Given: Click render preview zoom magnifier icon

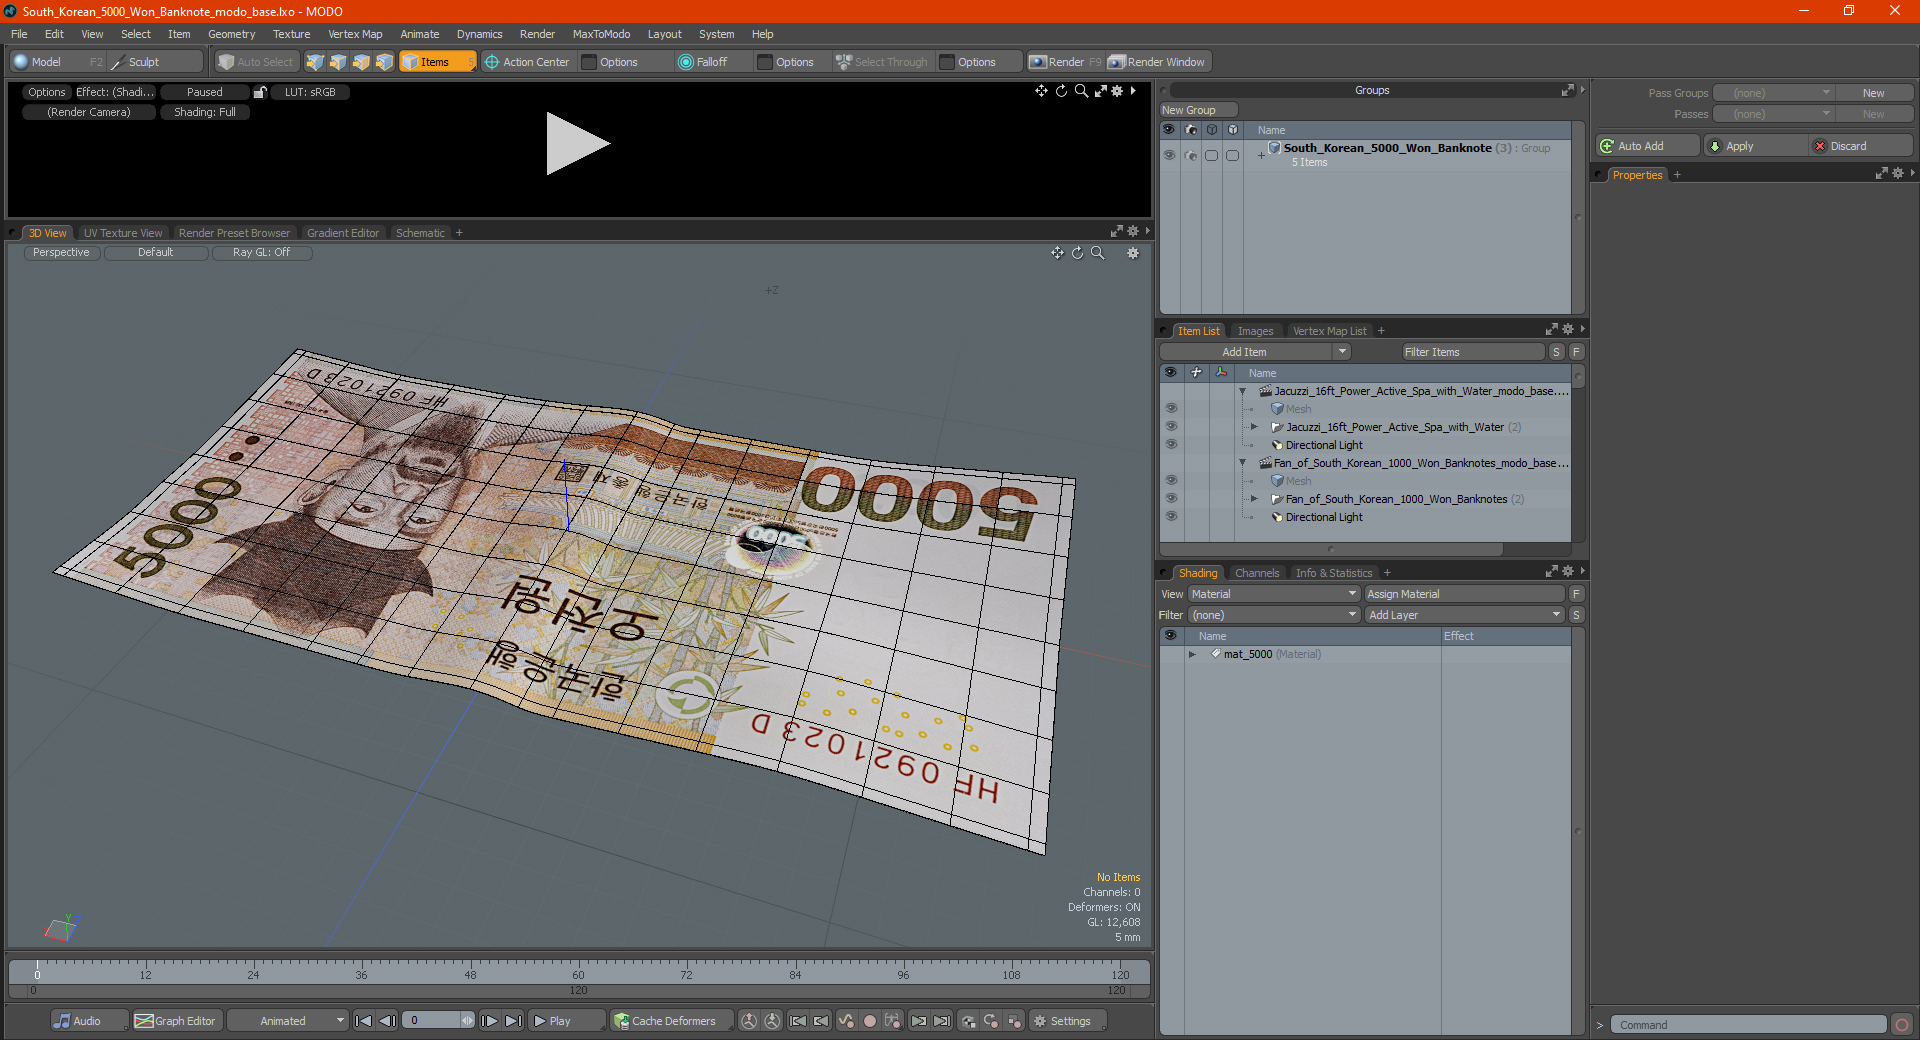Looking at the screenshot, I should click(1081, 91).
